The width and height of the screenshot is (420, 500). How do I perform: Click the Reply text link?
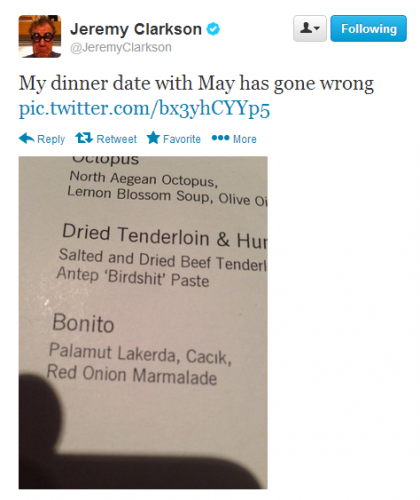click(51, 139)
